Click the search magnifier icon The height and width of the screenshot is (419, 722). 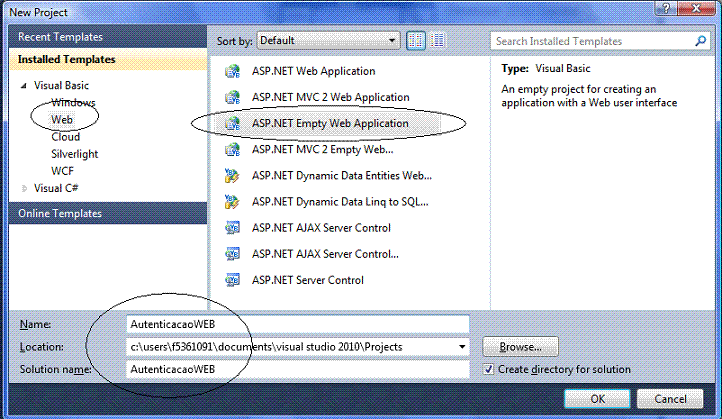coord(700,41)
